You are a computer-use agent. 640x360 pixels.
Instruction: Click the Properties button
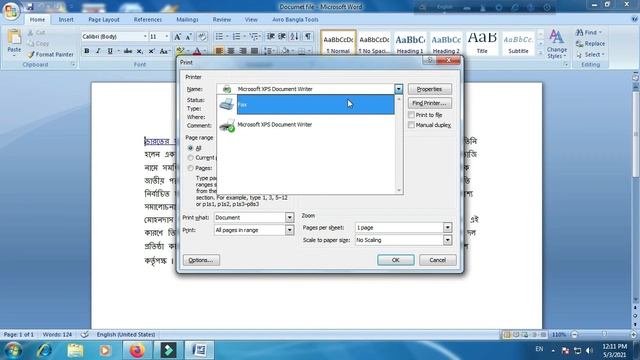429,89
